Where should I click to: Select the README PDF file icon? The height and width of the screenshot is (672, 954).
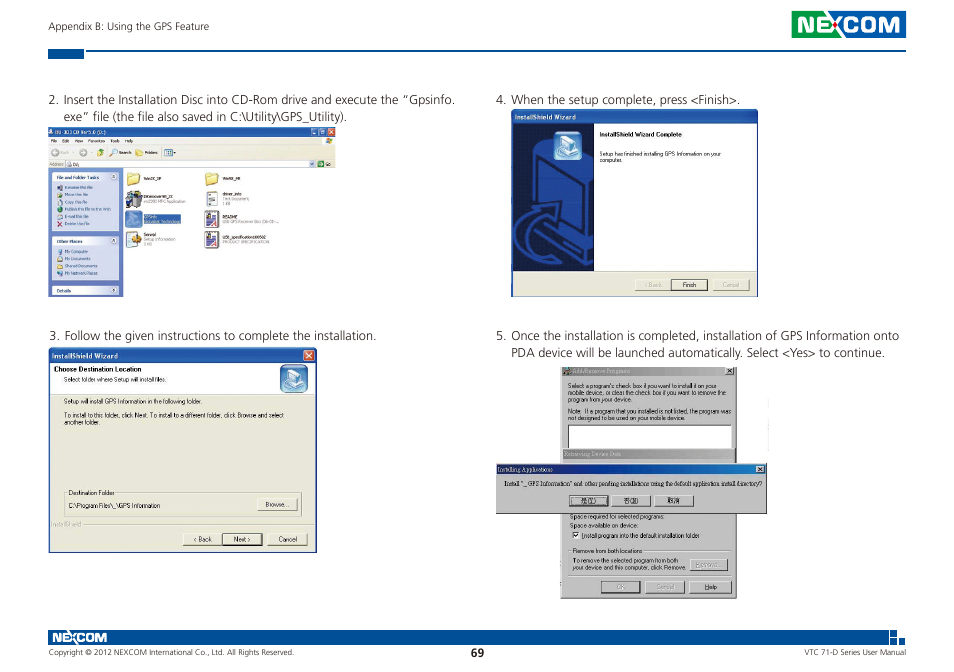click(x=212, y=219)
